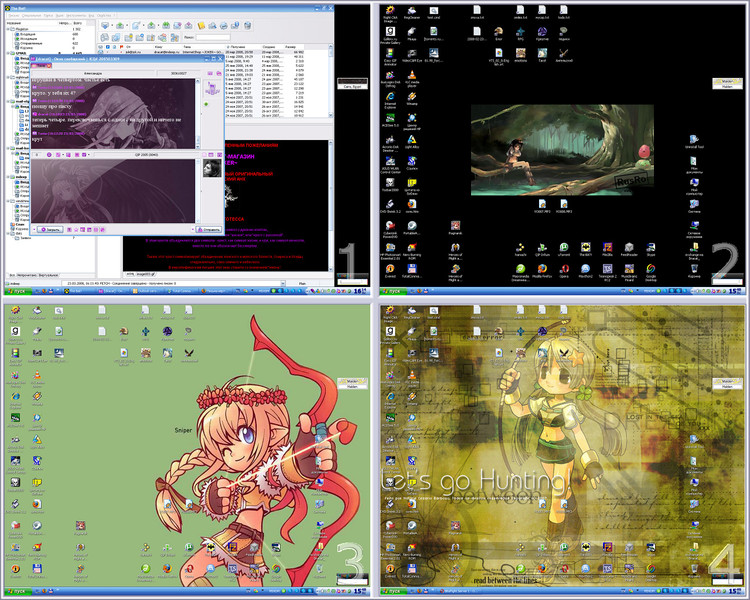750x600 pixels.
Task: Open the address book icon in The Bat! toolbar
Action: [x=201, y=25]
